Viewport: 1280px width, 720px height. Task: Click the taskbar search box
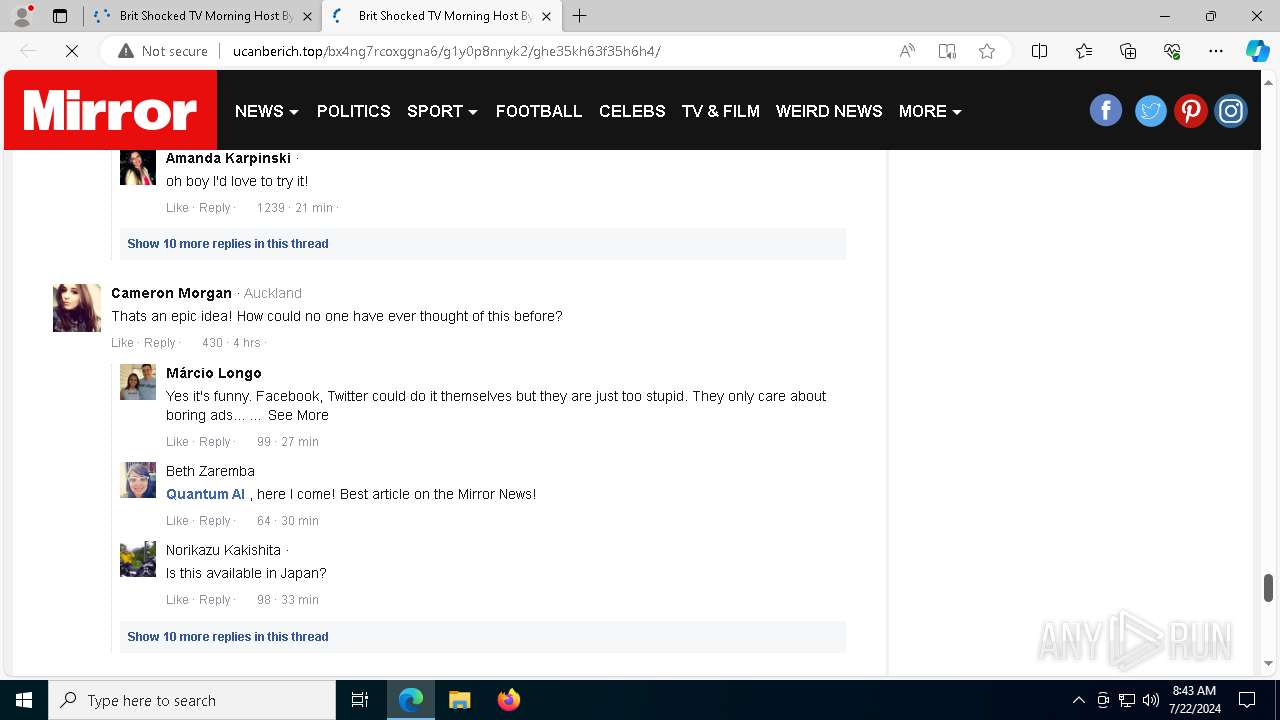coord(192,700)
